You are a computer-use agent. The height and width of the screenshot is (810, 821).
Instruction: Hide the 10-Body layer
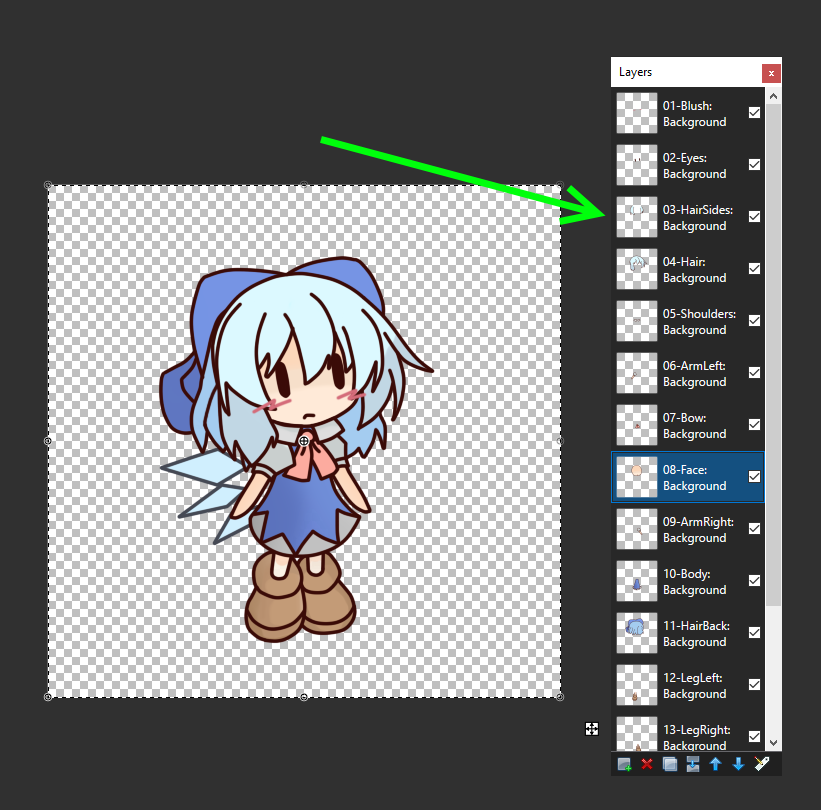tap(755, 580)
